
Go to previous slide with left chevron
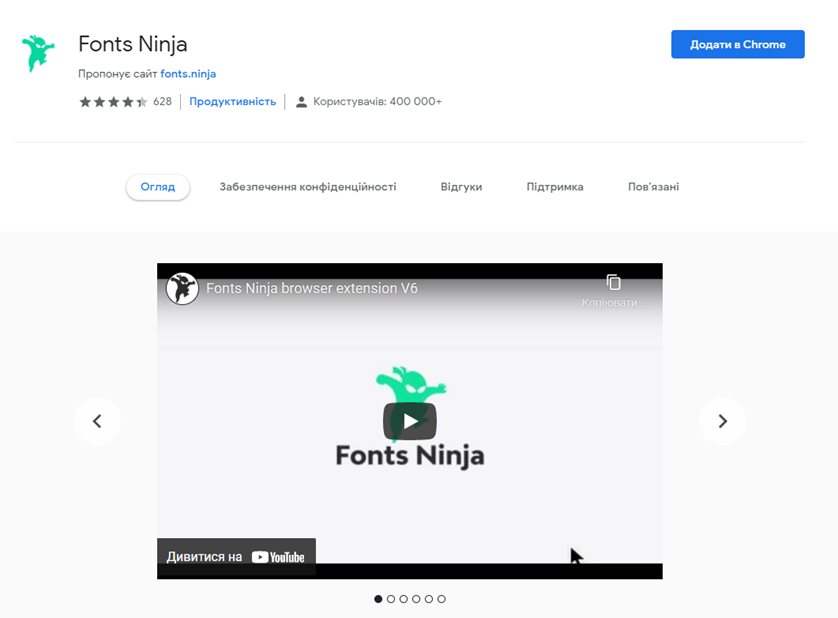(97, 421)
